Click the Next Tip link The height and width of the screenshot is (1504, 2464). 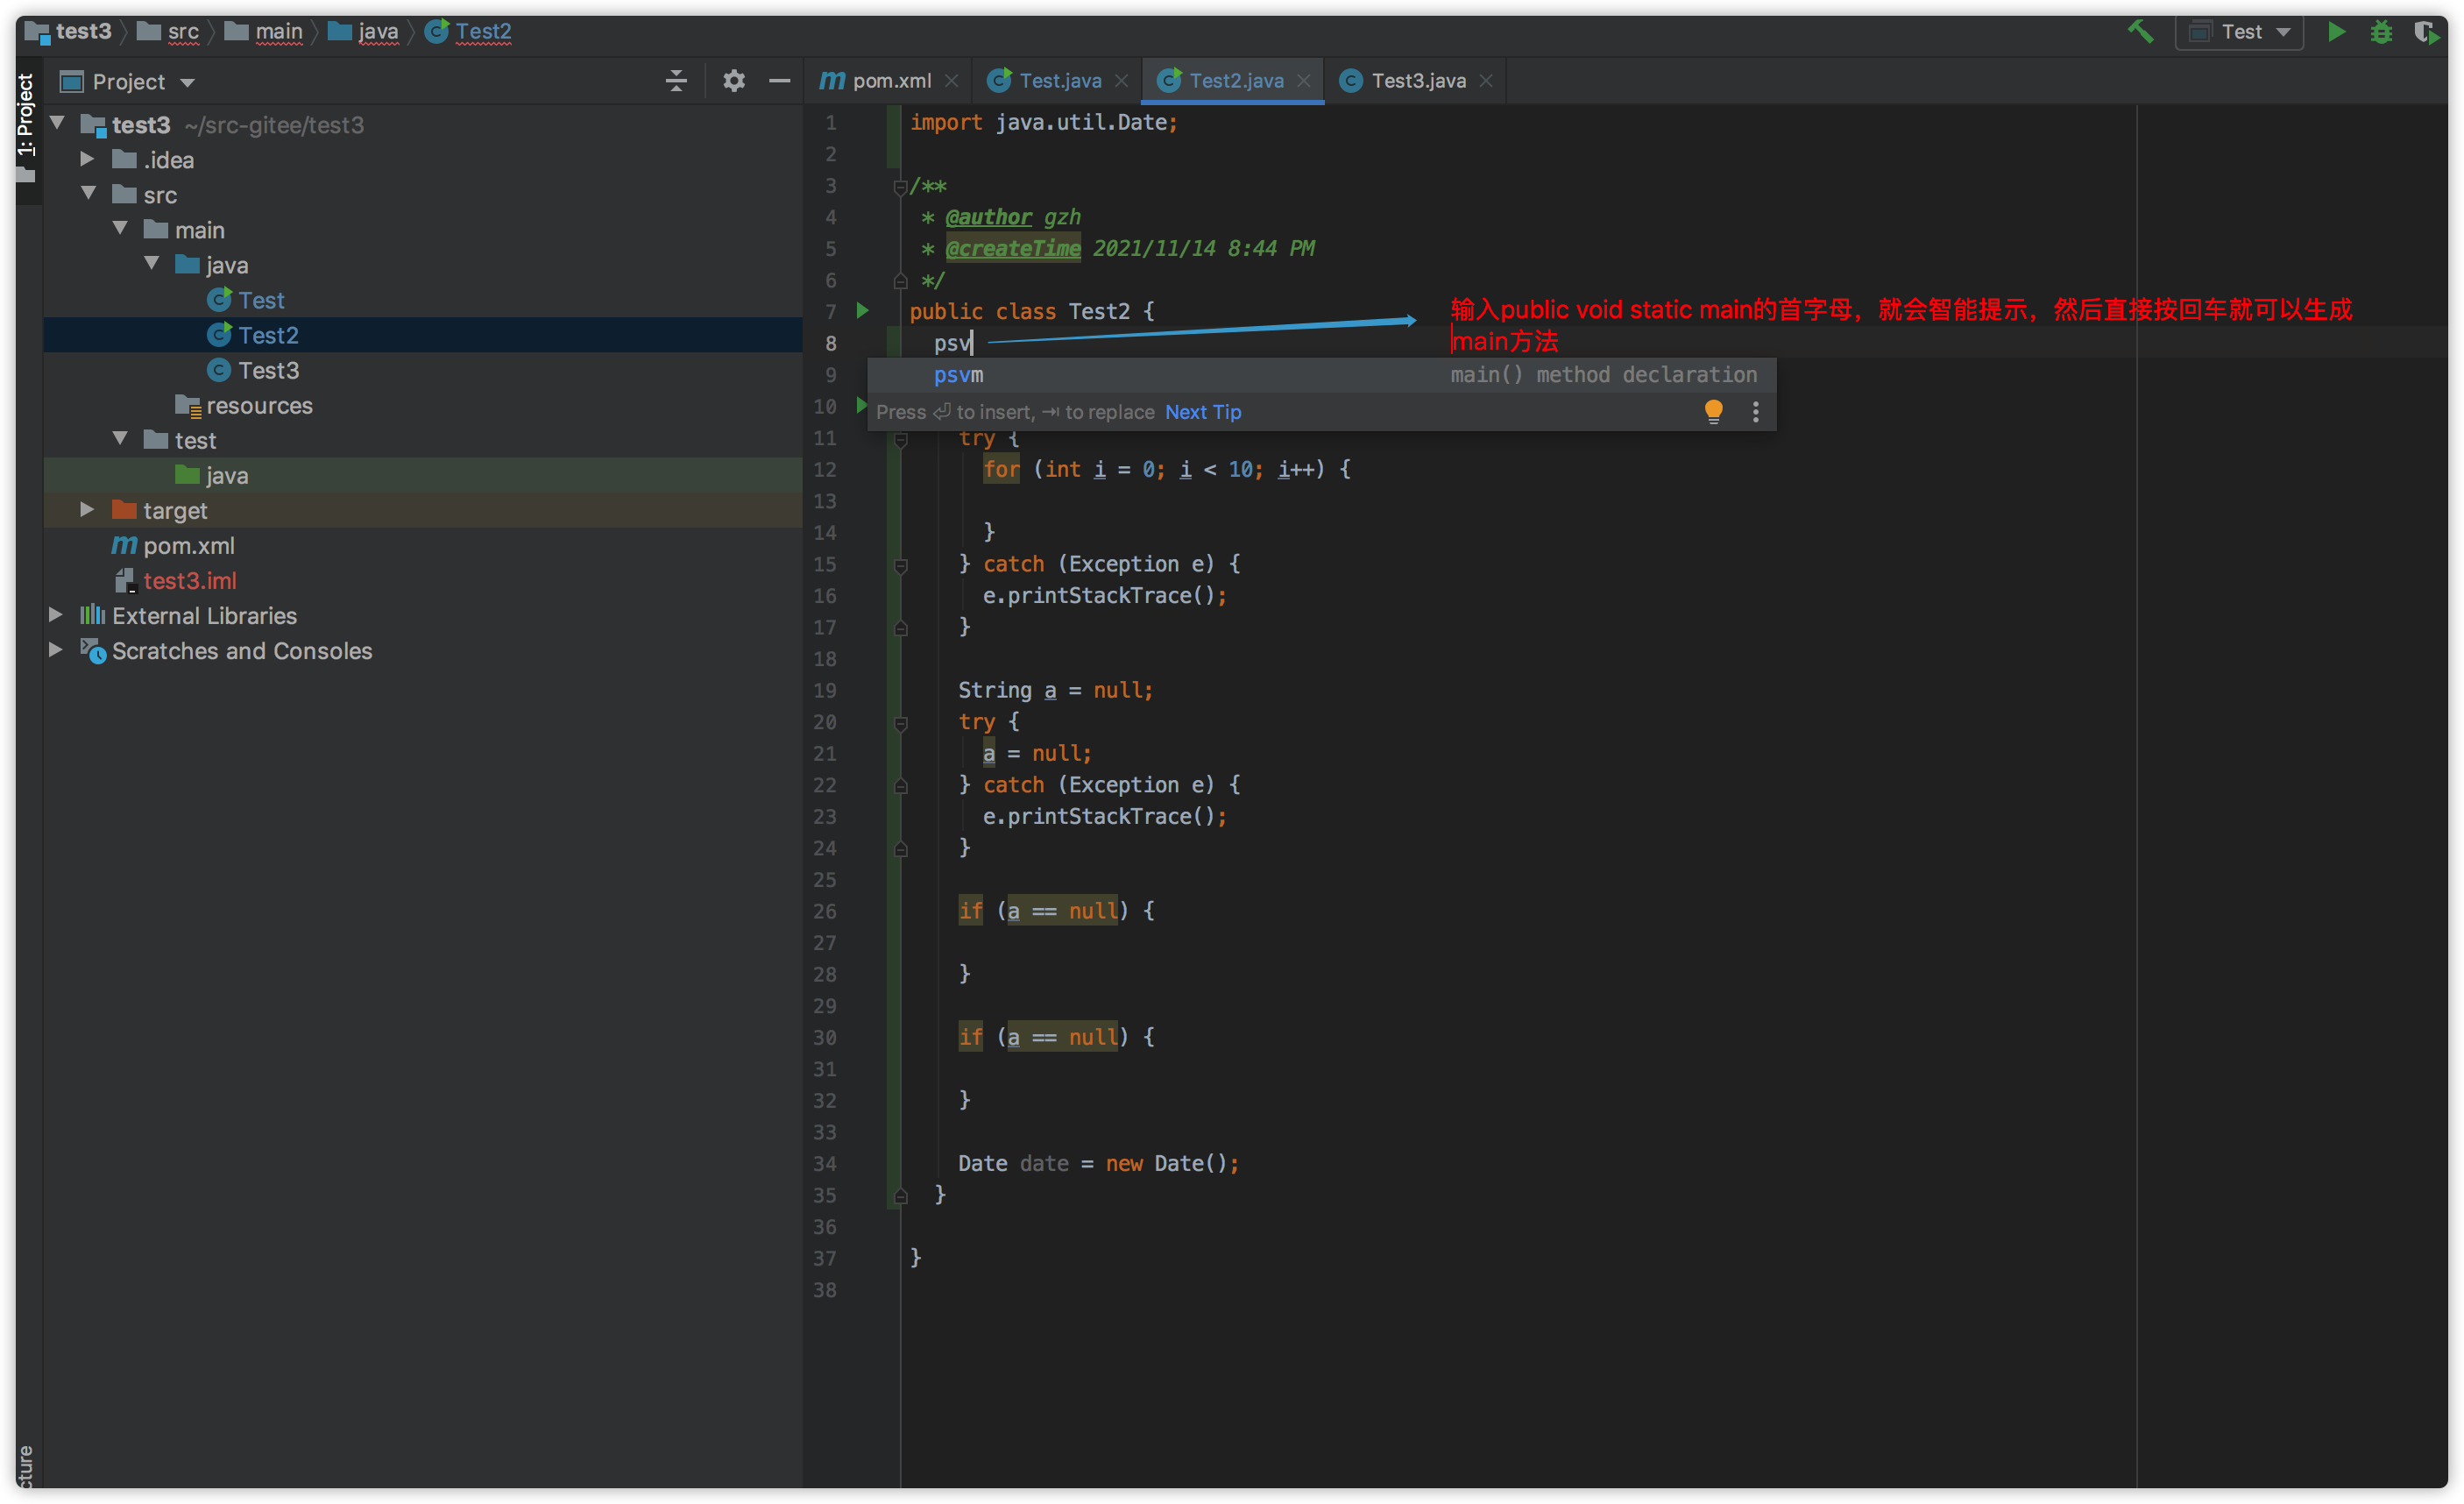tap(1202, 412)
